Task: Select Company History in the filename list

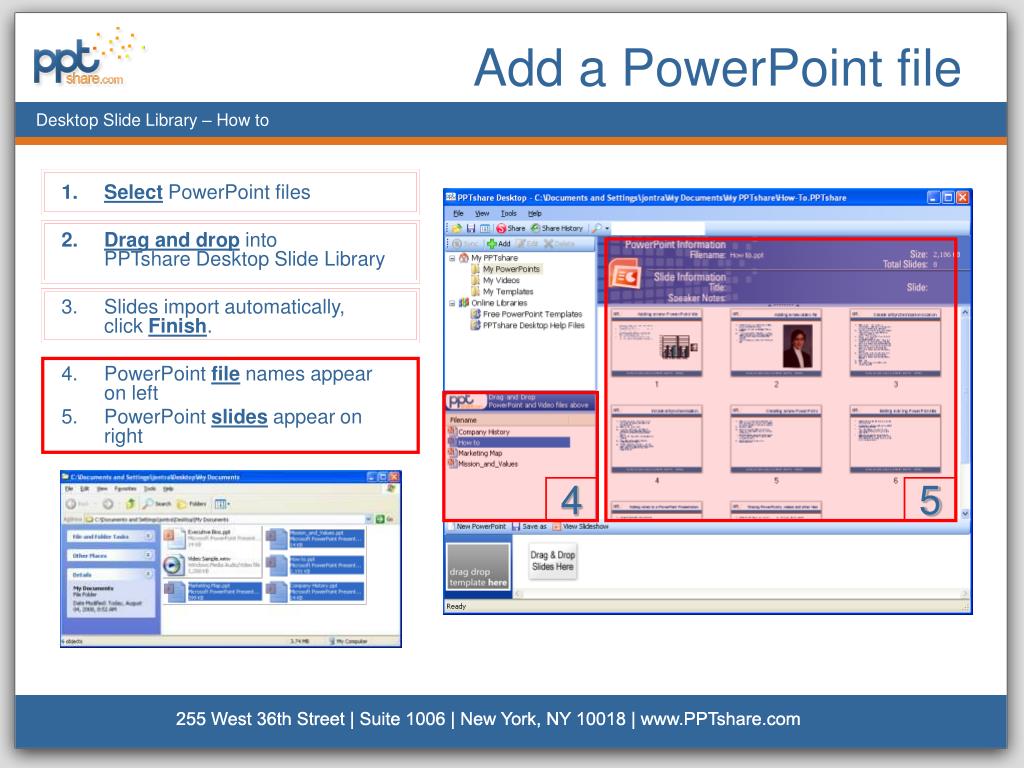Action: pyautogui.click(x=479, y=432)
